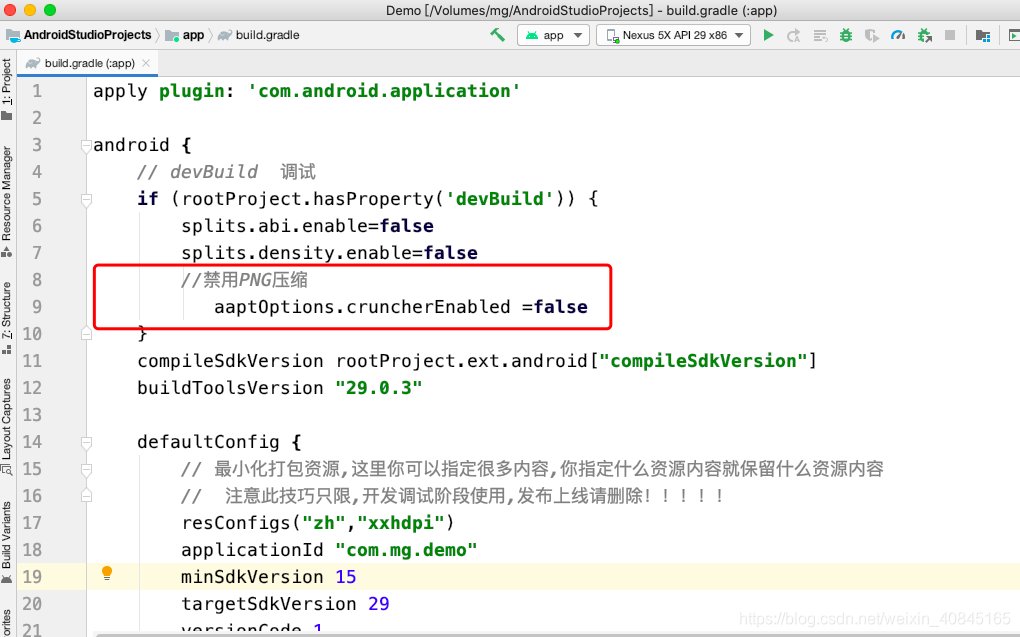Image resolution: width=1020 pixels, height=637 pixels.
Task: Click the "com.mg.demo" applicationId value
Action: point(407,550)
